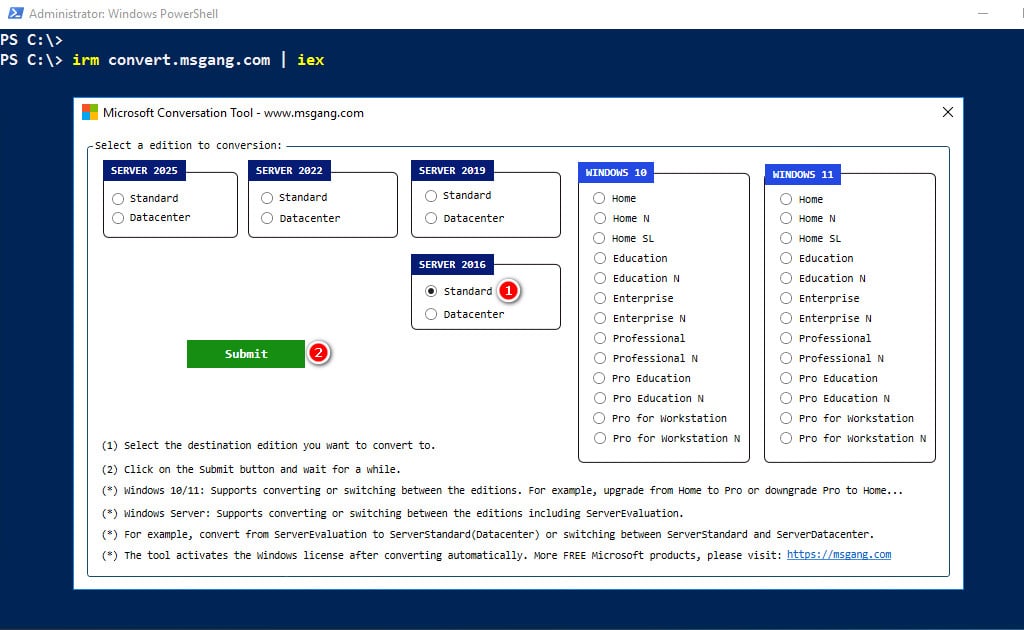This screenshot has width=1024, height=630.
Task: Click the 'convert from ServerEvaluation' example note
Action: point(488,534)
